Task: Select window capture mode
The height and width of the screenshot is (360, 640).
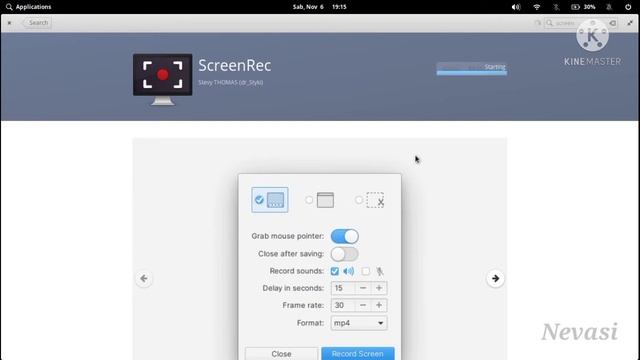Action: coord(320,200)
